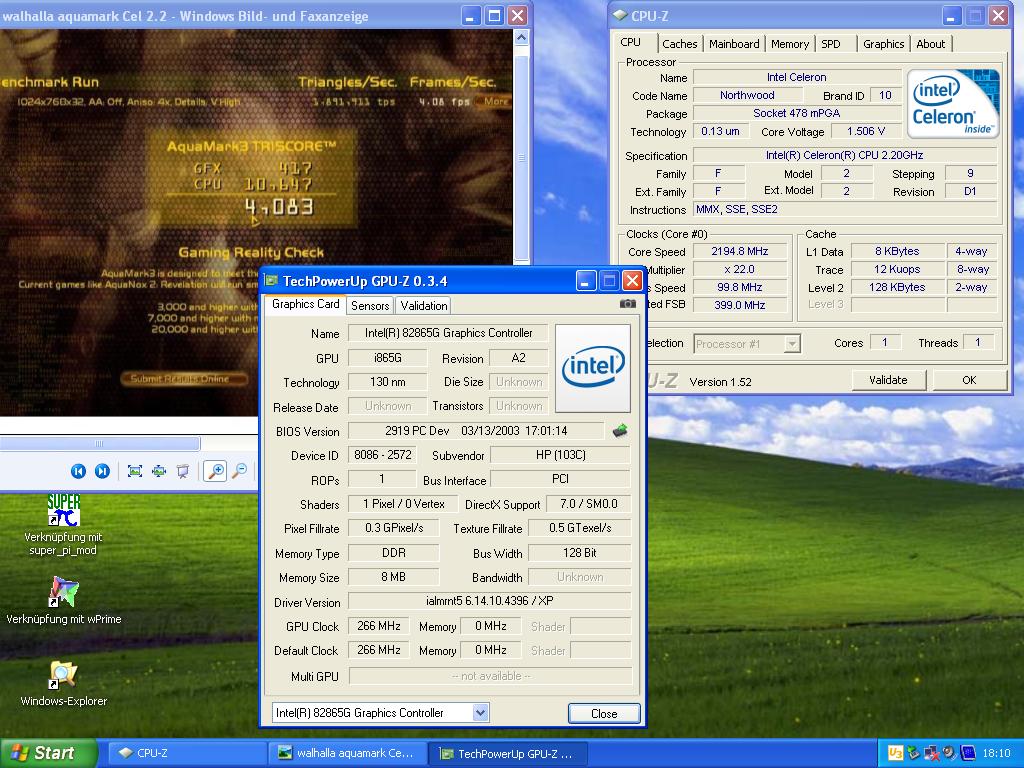The height and width of the screenshot is (768, 1024).
Task: Click Package Socket 478 mPGA value
Action: click(797, 113)
